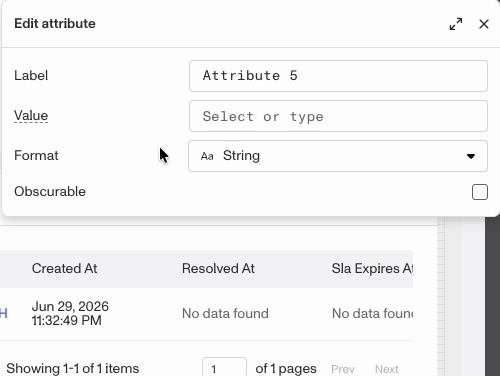Click the Resolved At 'No data found' cell
The width and height of the screenshot is (500, 376).
point(225,313)
